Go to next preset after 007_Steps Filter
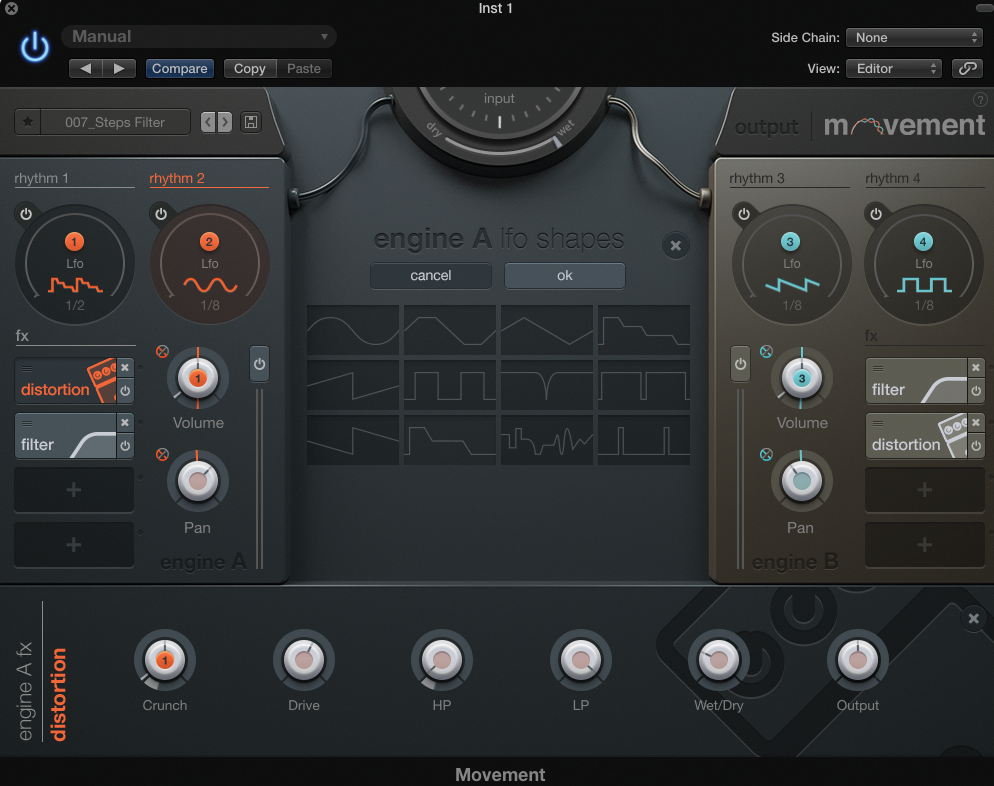 224,122
